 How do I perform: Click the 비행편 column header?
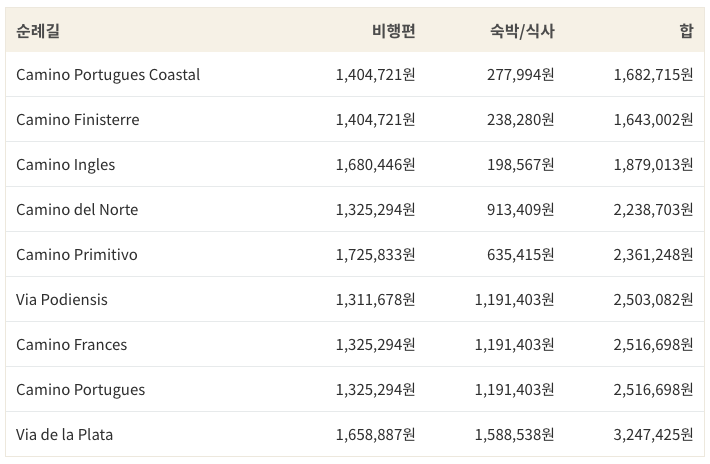393,31
